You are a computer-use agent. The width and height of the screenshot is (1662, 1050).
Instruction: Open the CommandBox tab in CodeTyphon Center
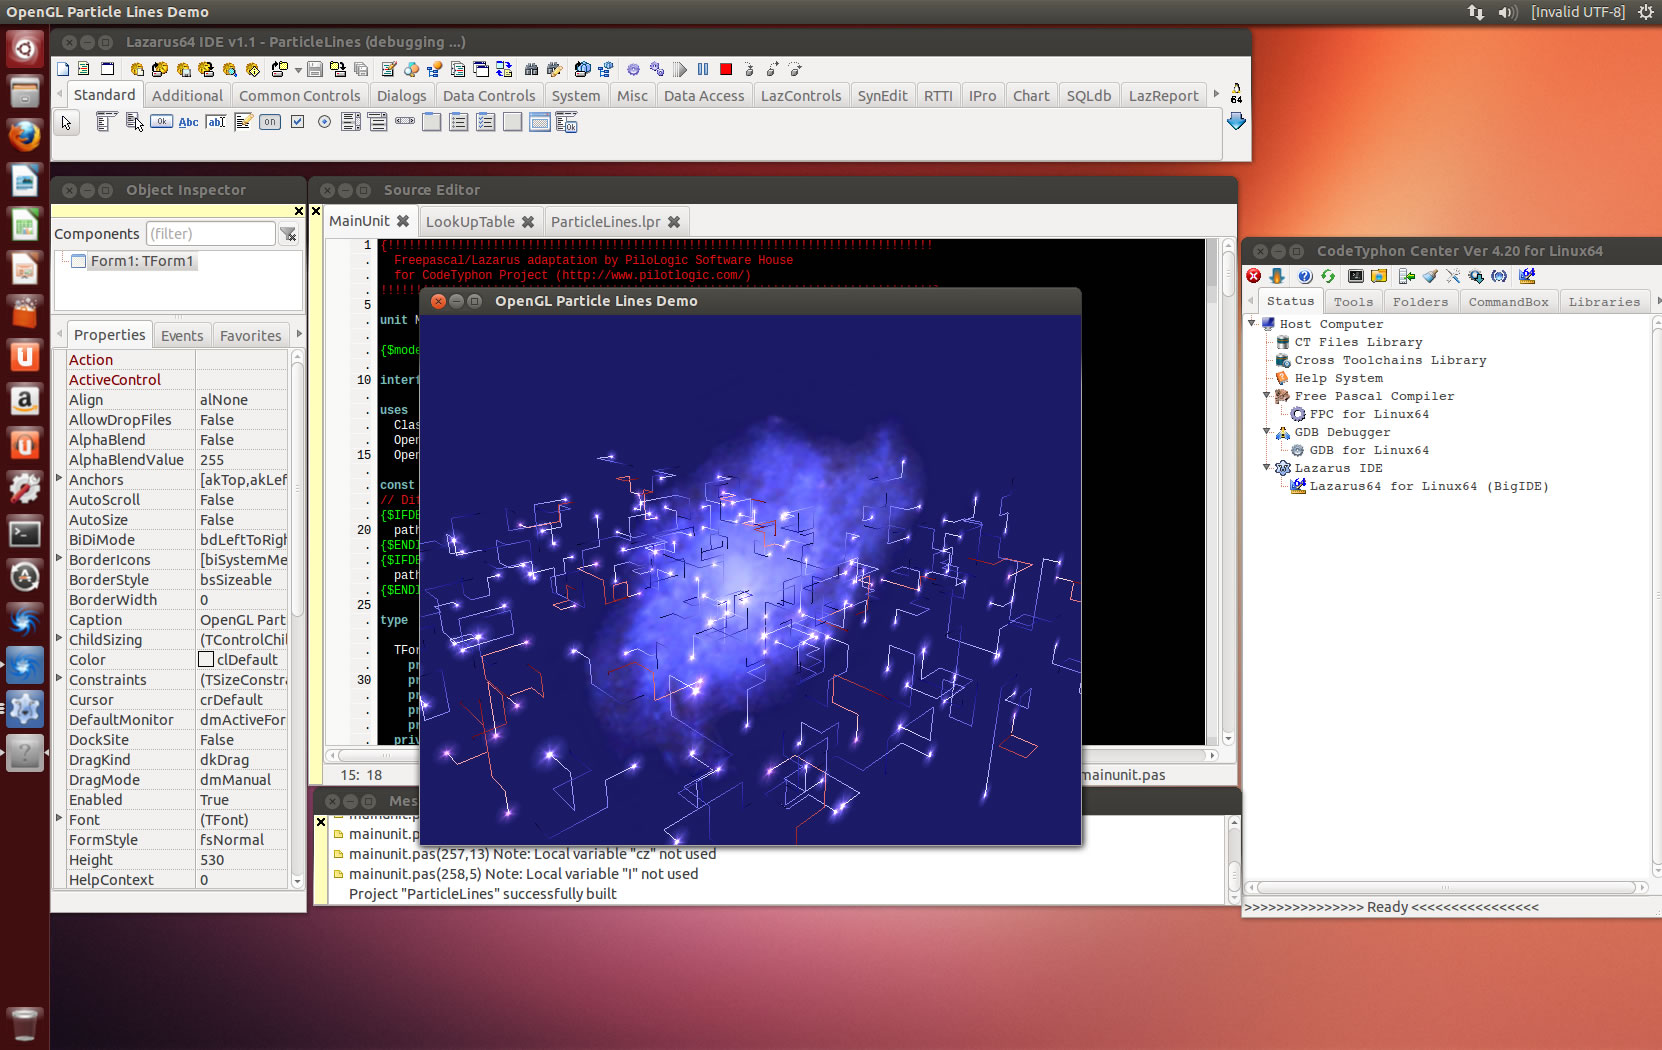point(1508,302)
